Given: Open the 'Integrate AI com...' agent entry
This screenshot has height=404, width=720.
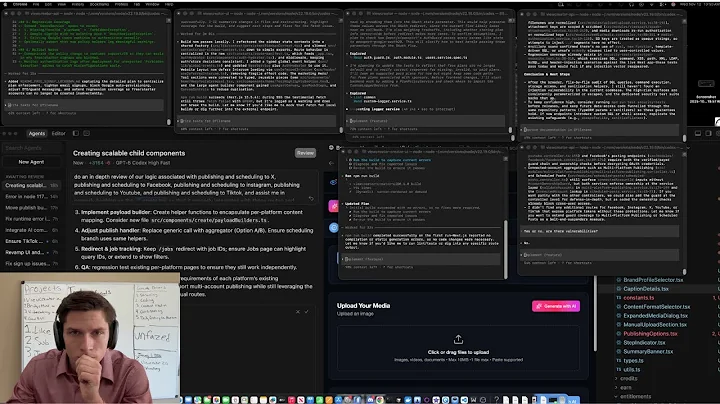Looking at the screenshot, I should pyautogui.click(x=31, y=230).
